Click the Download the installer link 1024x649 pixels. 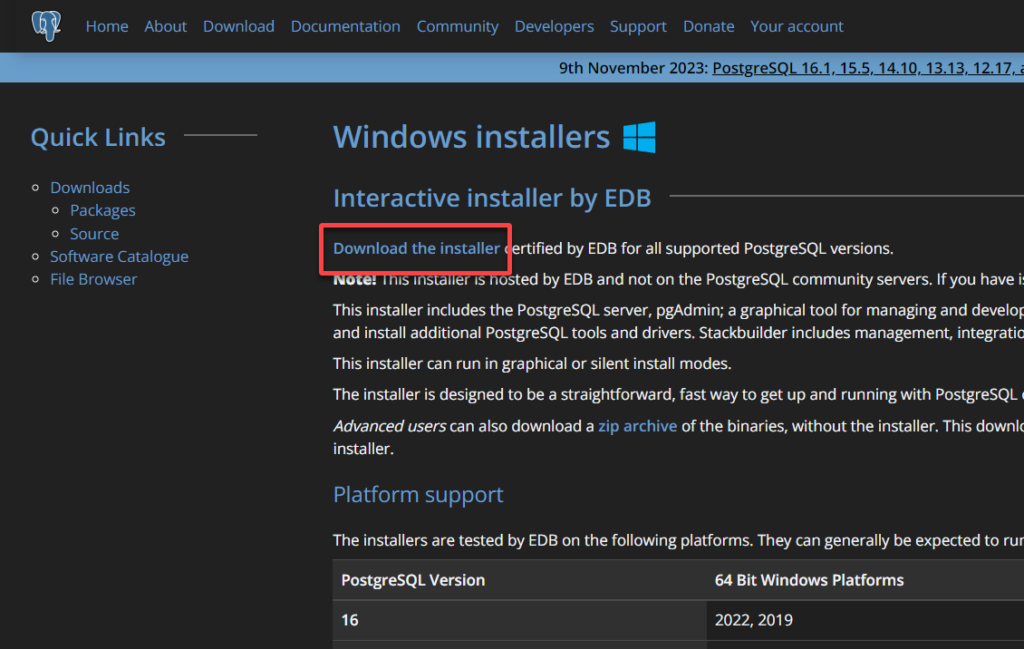coord(416,248)
